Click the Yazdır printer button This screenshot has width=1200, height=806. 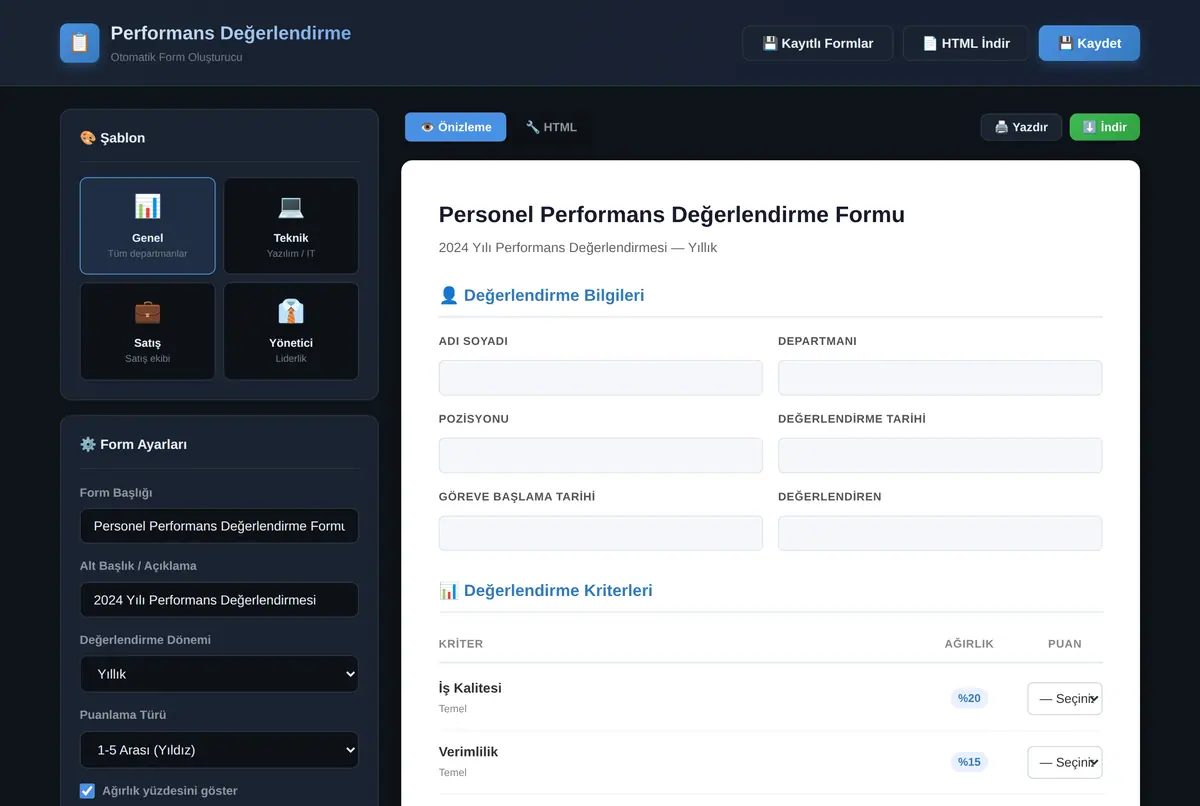click(x=1021, y=127)
